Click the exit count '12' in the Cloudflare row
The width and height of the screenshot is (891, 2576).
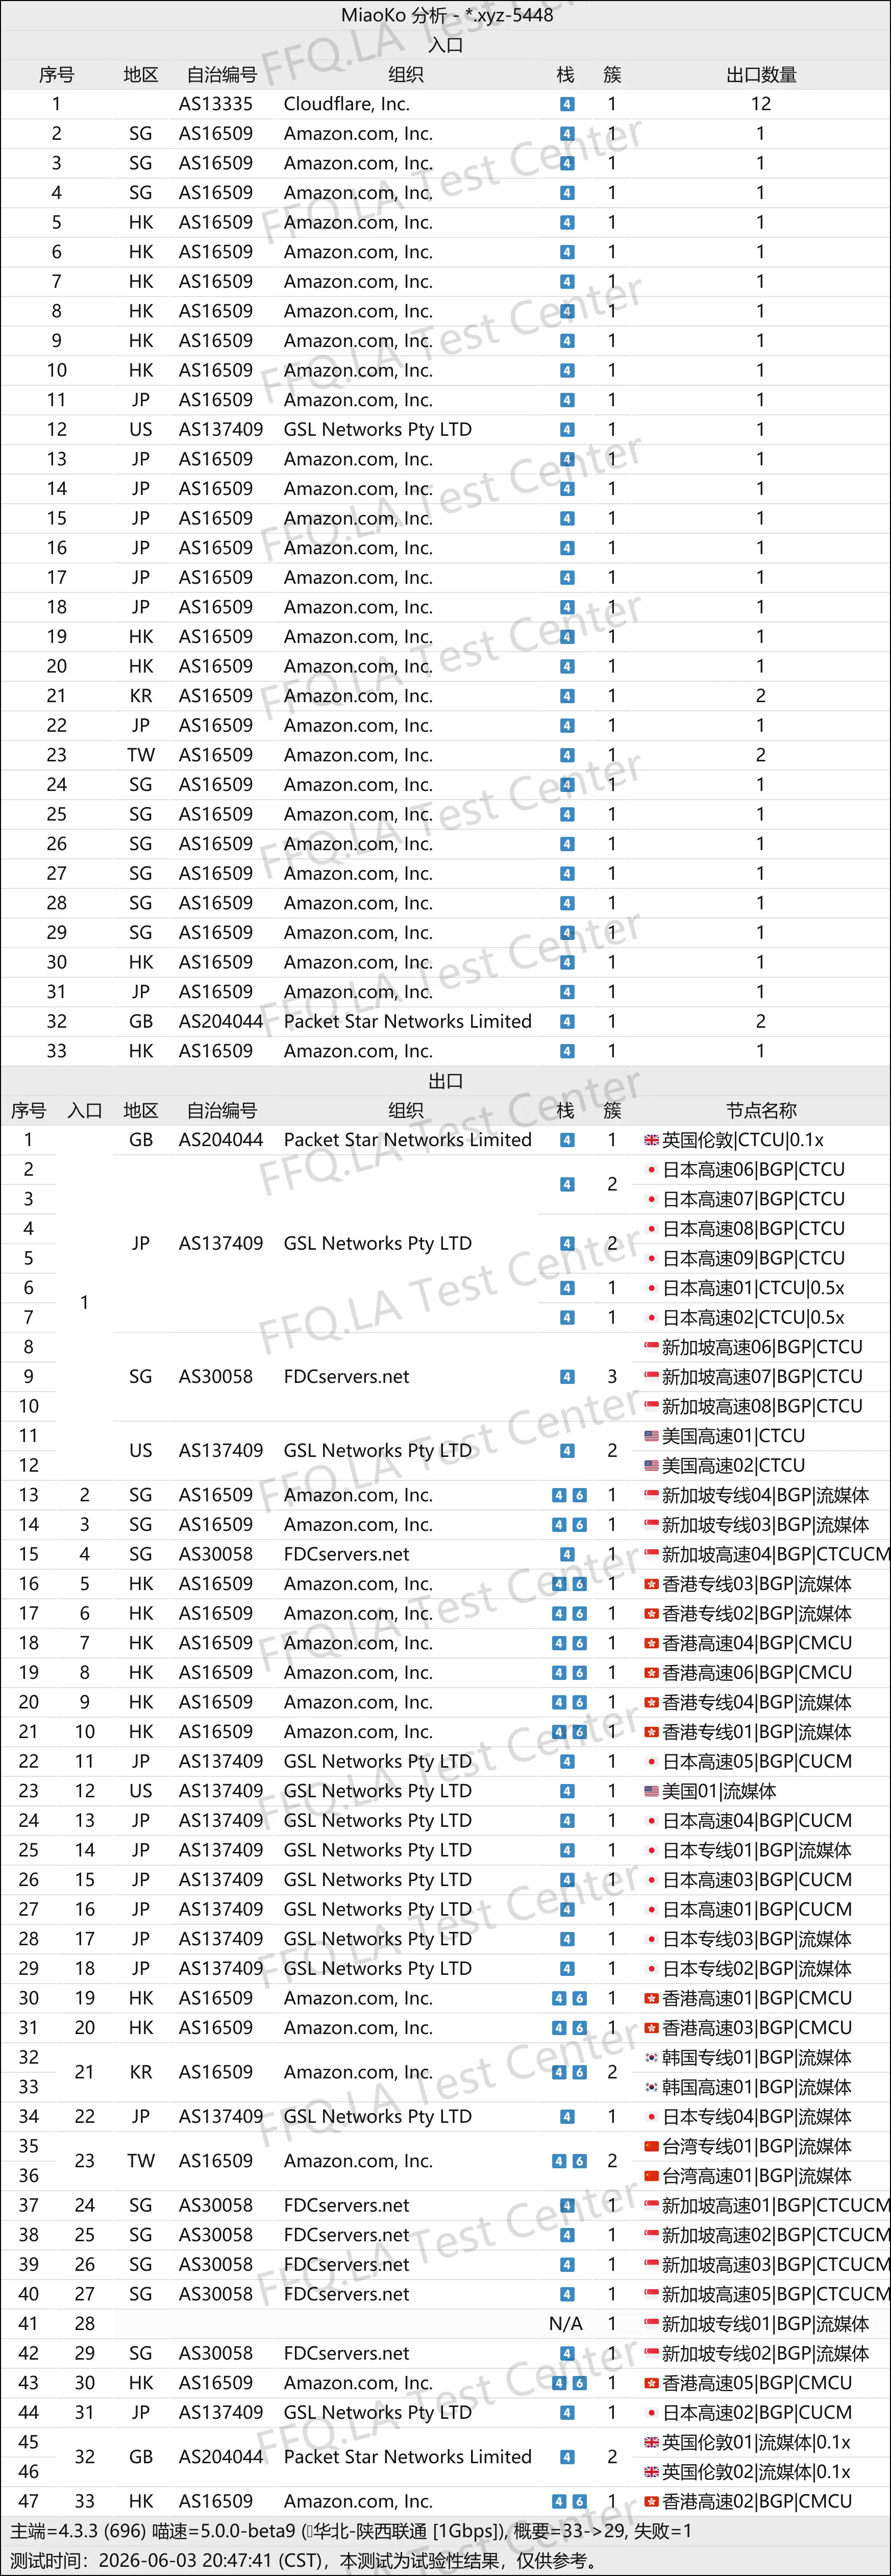pyautogui.click(x=761, y=104)
